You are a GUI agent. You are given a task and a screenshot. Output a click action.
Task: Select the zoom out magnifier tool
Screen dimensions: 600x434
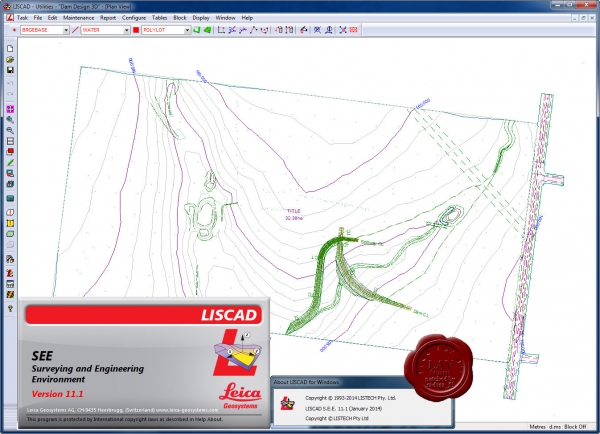click(x=10, y=131)
